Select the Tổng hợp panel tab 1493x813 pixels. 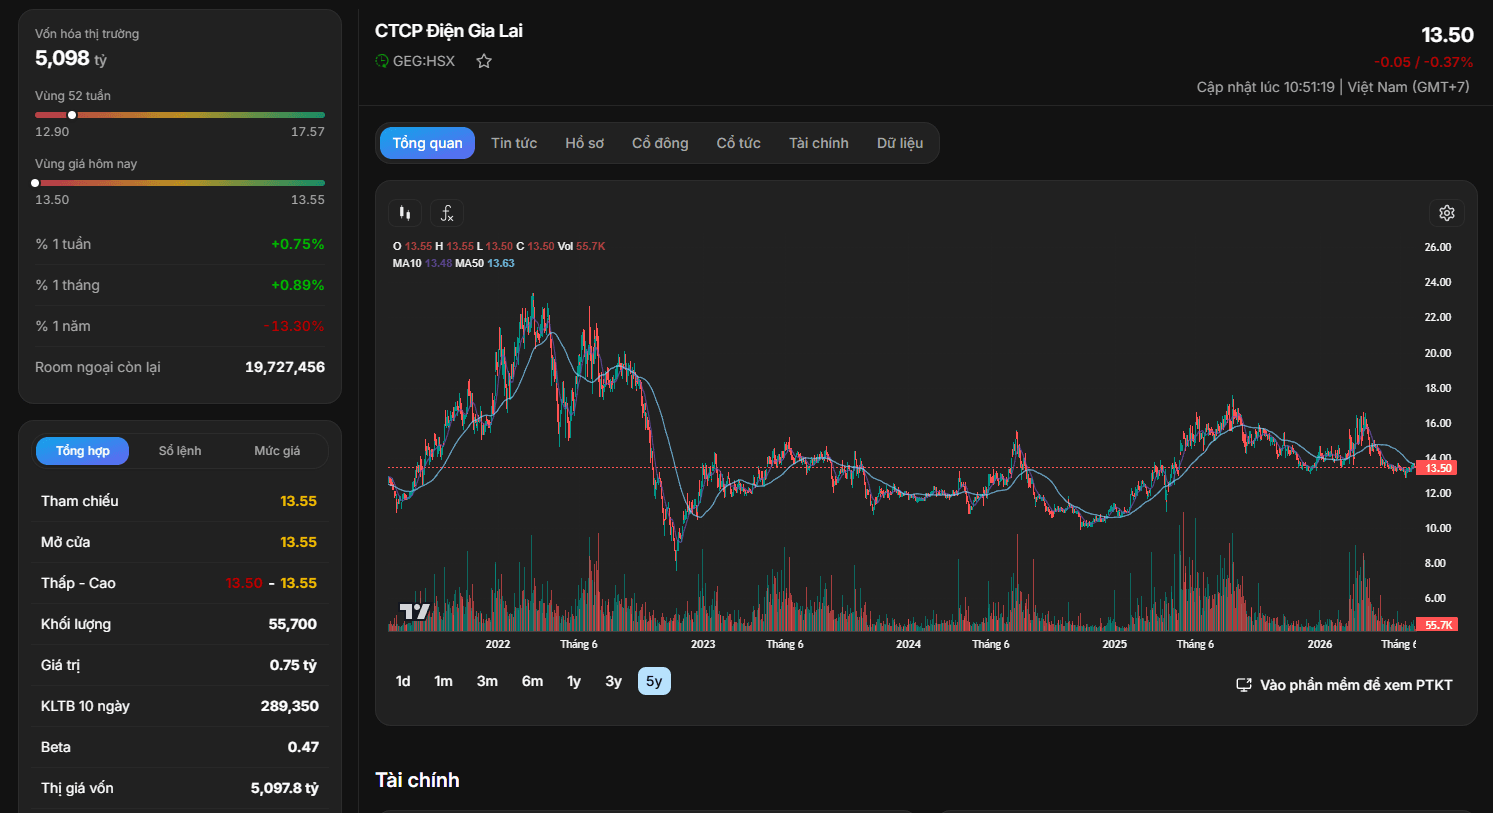pyautogui.click(x=83, y=451)
